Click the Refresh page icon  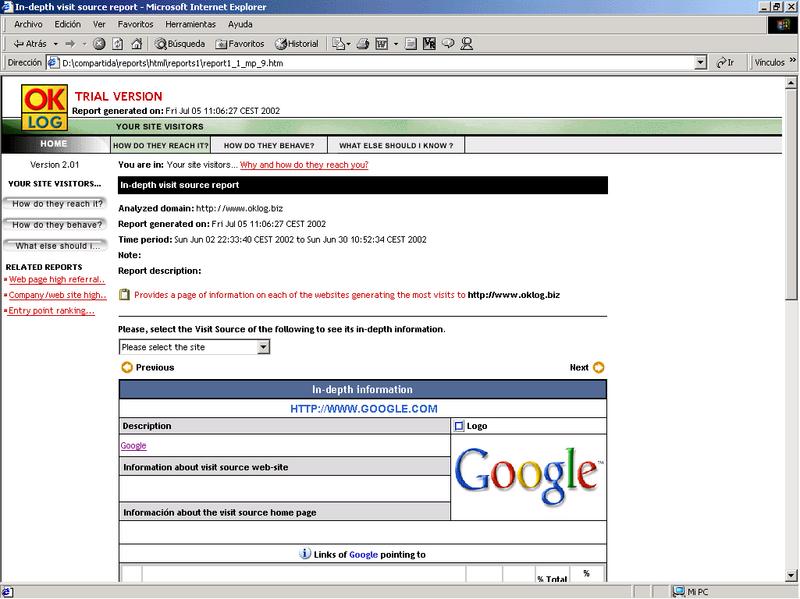coord(118,44)
